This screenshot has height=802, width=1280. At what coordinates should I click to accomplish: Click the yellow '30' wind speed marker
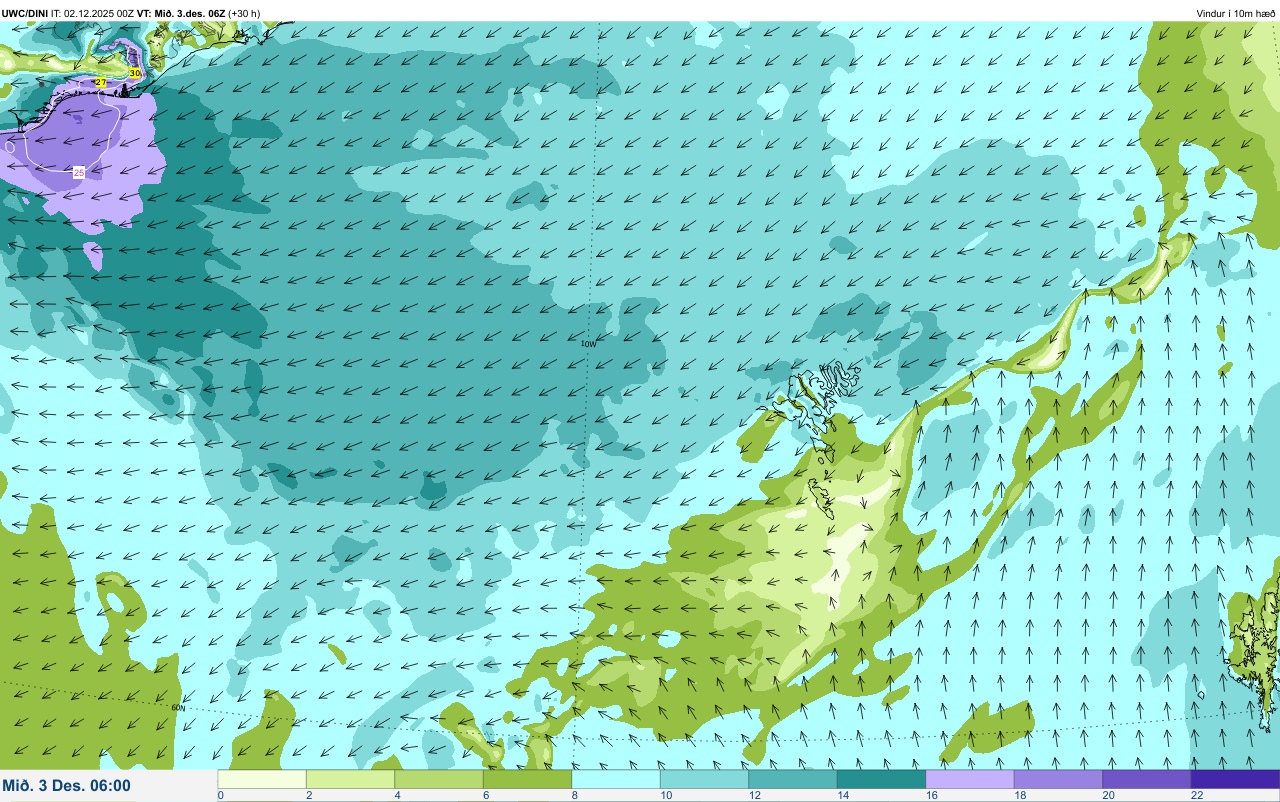[x=135, y=73]
